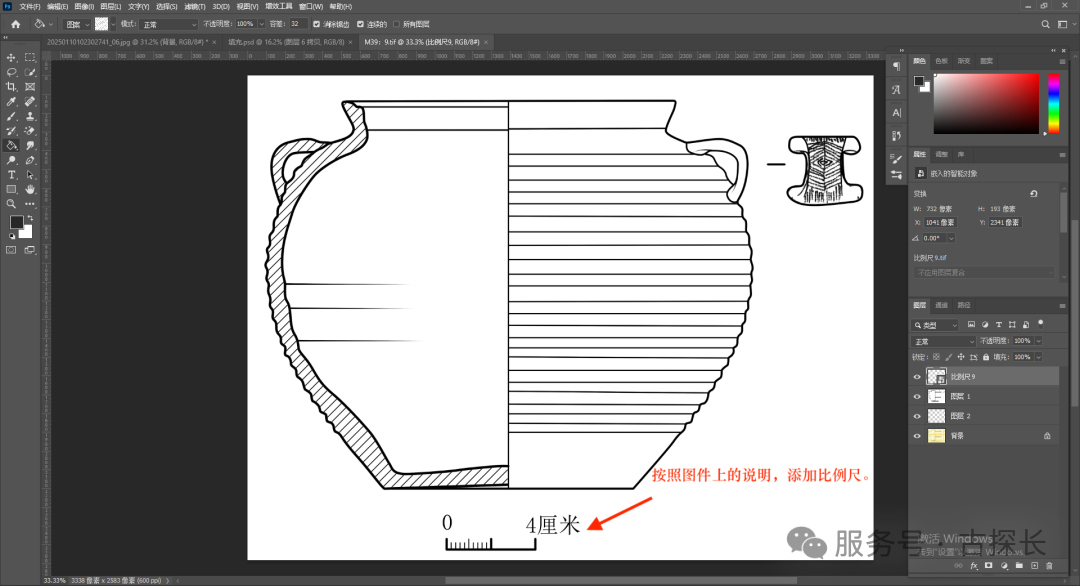
Task: Toggle lock all for the layer
Action: point(986,357)
